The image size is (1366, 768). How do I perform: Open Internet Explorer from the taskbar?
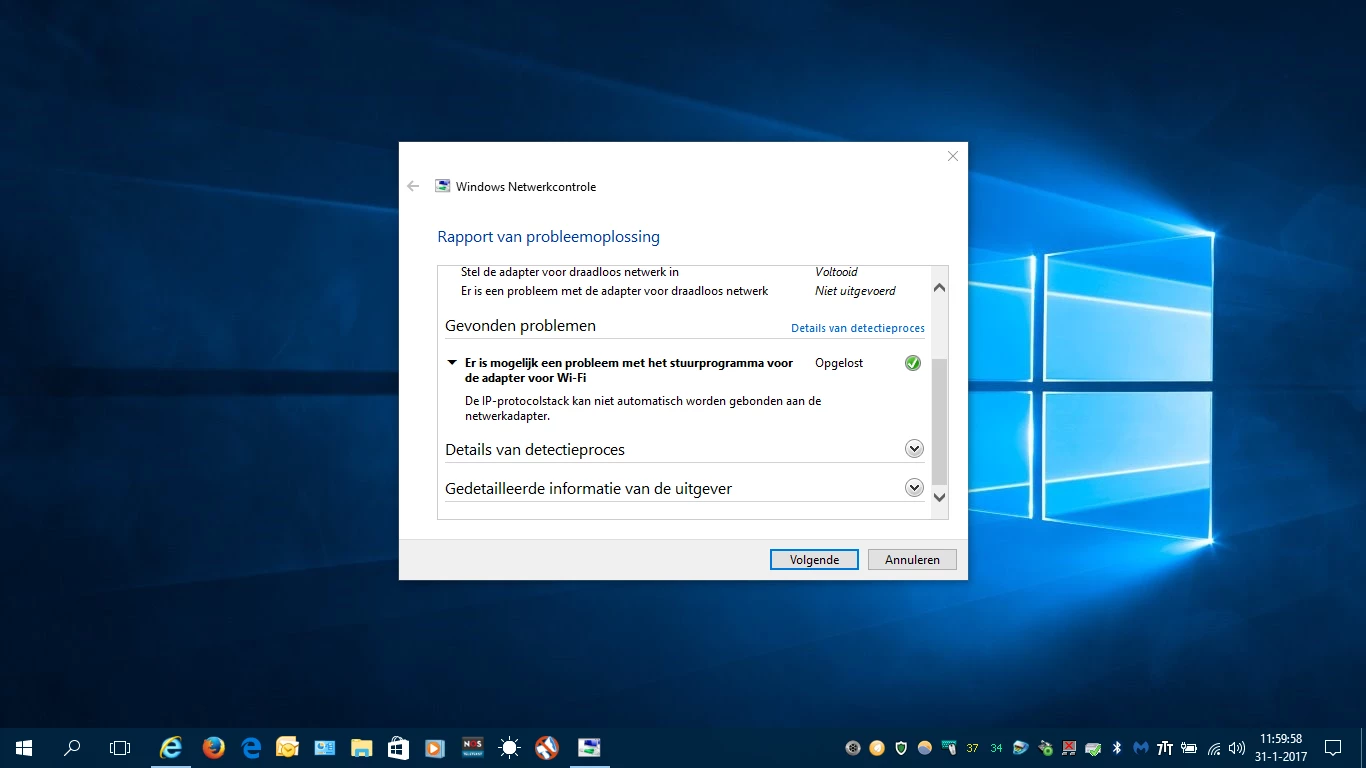(x=172, y=747)
